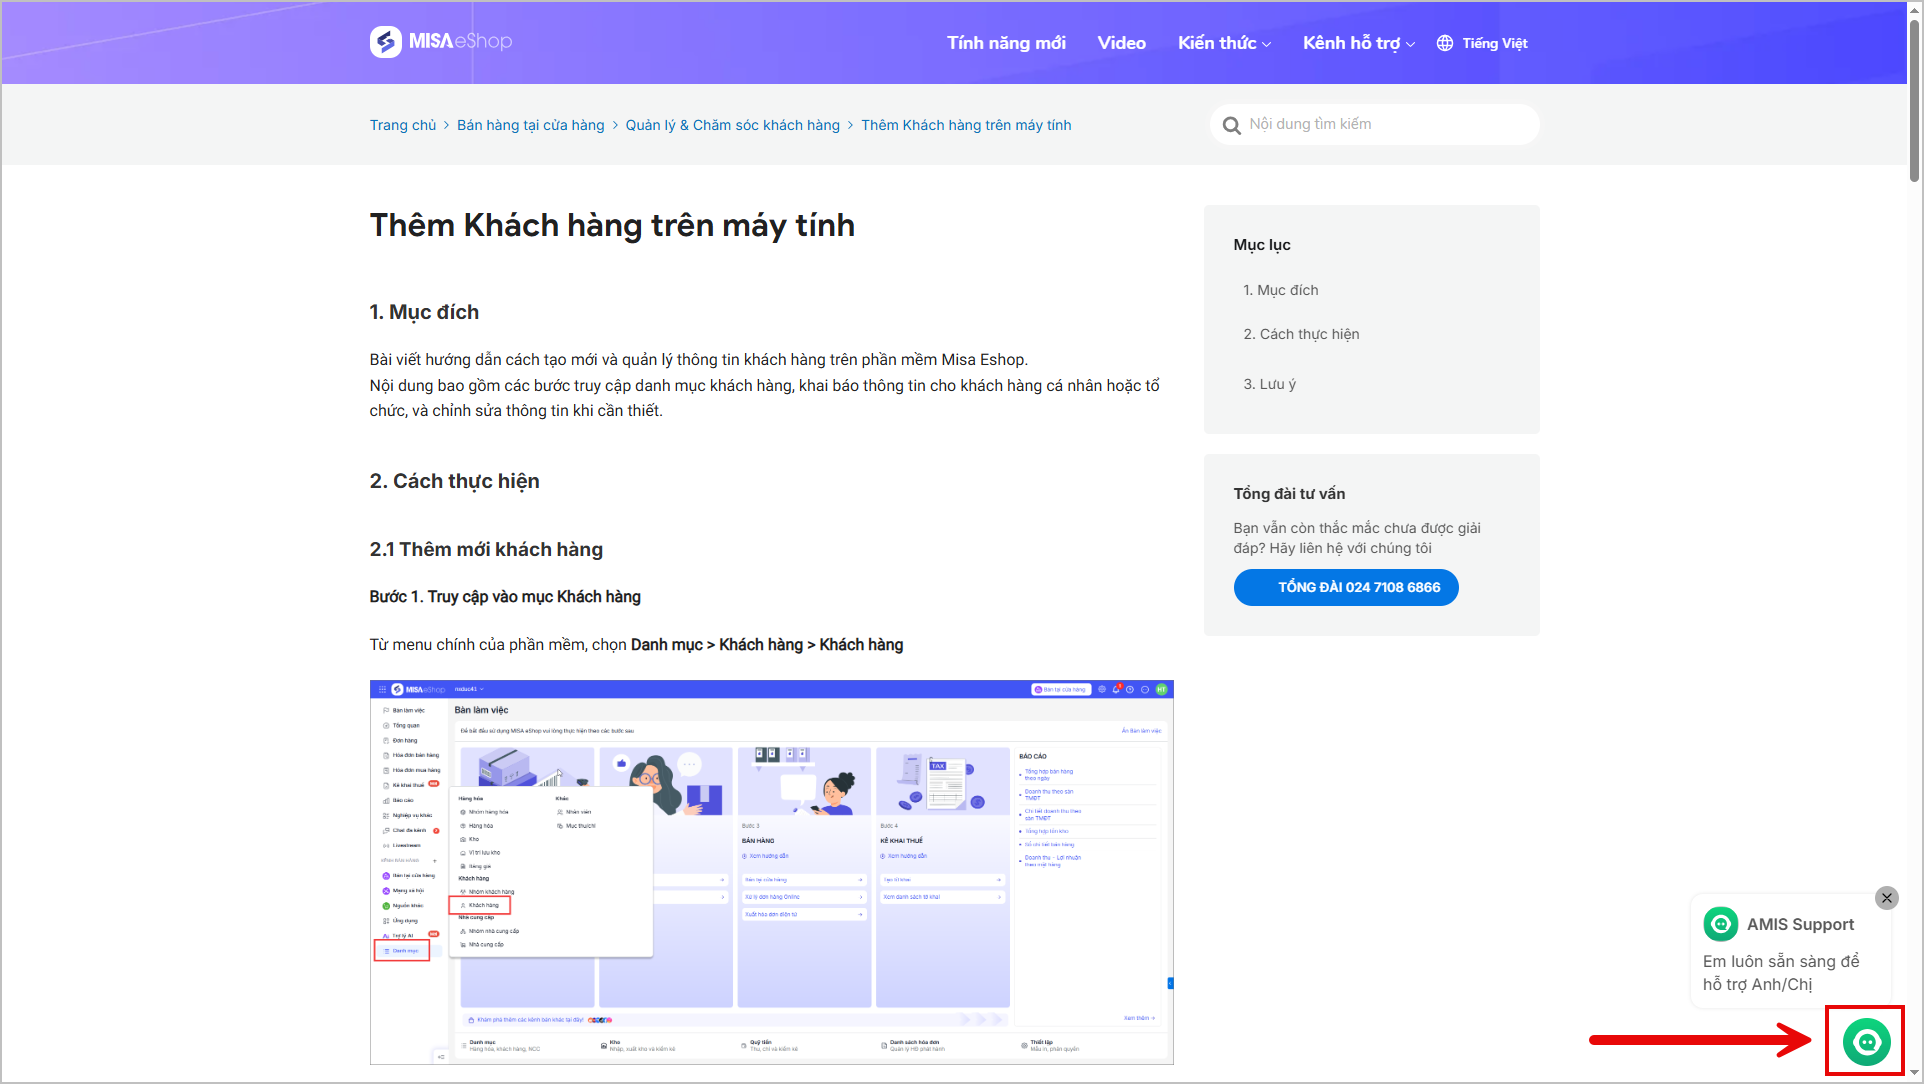Switch language via Tiếng Việt
Viewport: 1924px width, 1084px height.
(1495, 43)
